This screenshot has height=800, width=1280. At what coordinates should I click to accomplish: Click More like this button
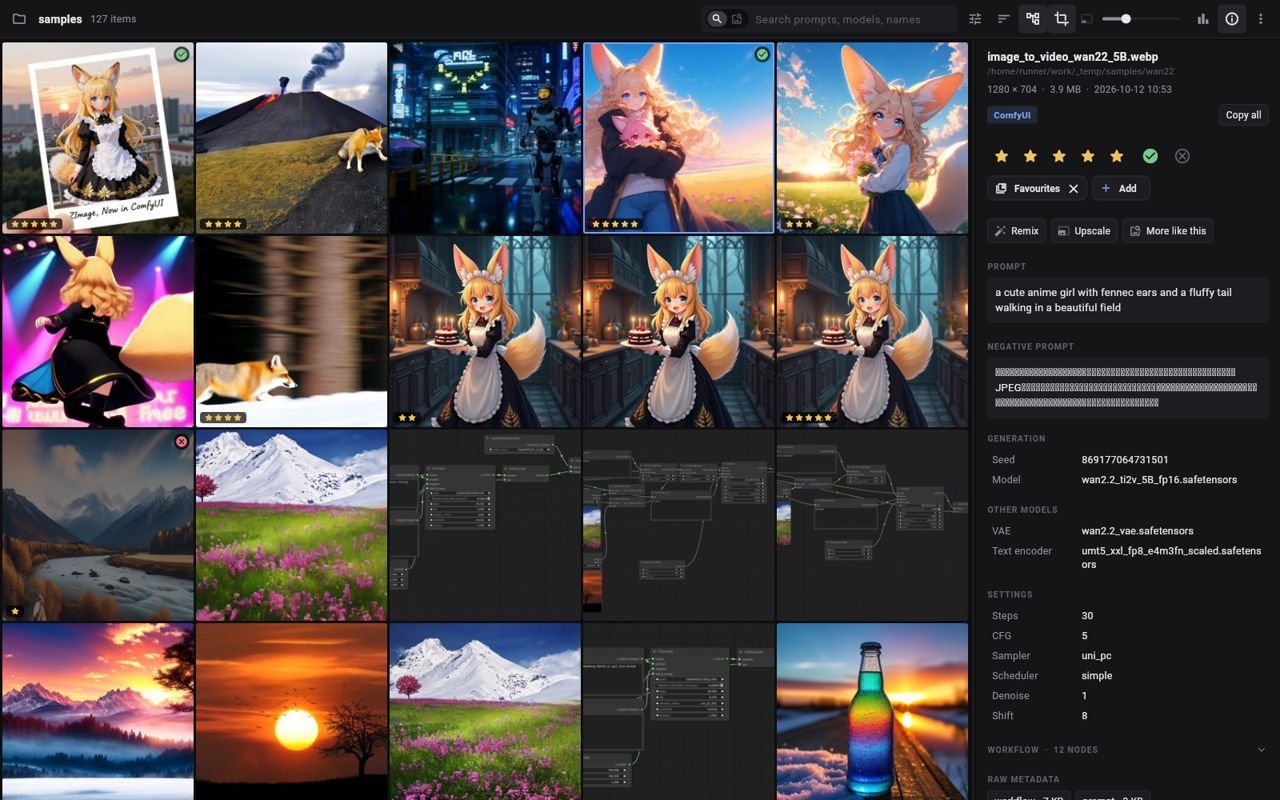pyautogui.click(x=1167, y=231)
